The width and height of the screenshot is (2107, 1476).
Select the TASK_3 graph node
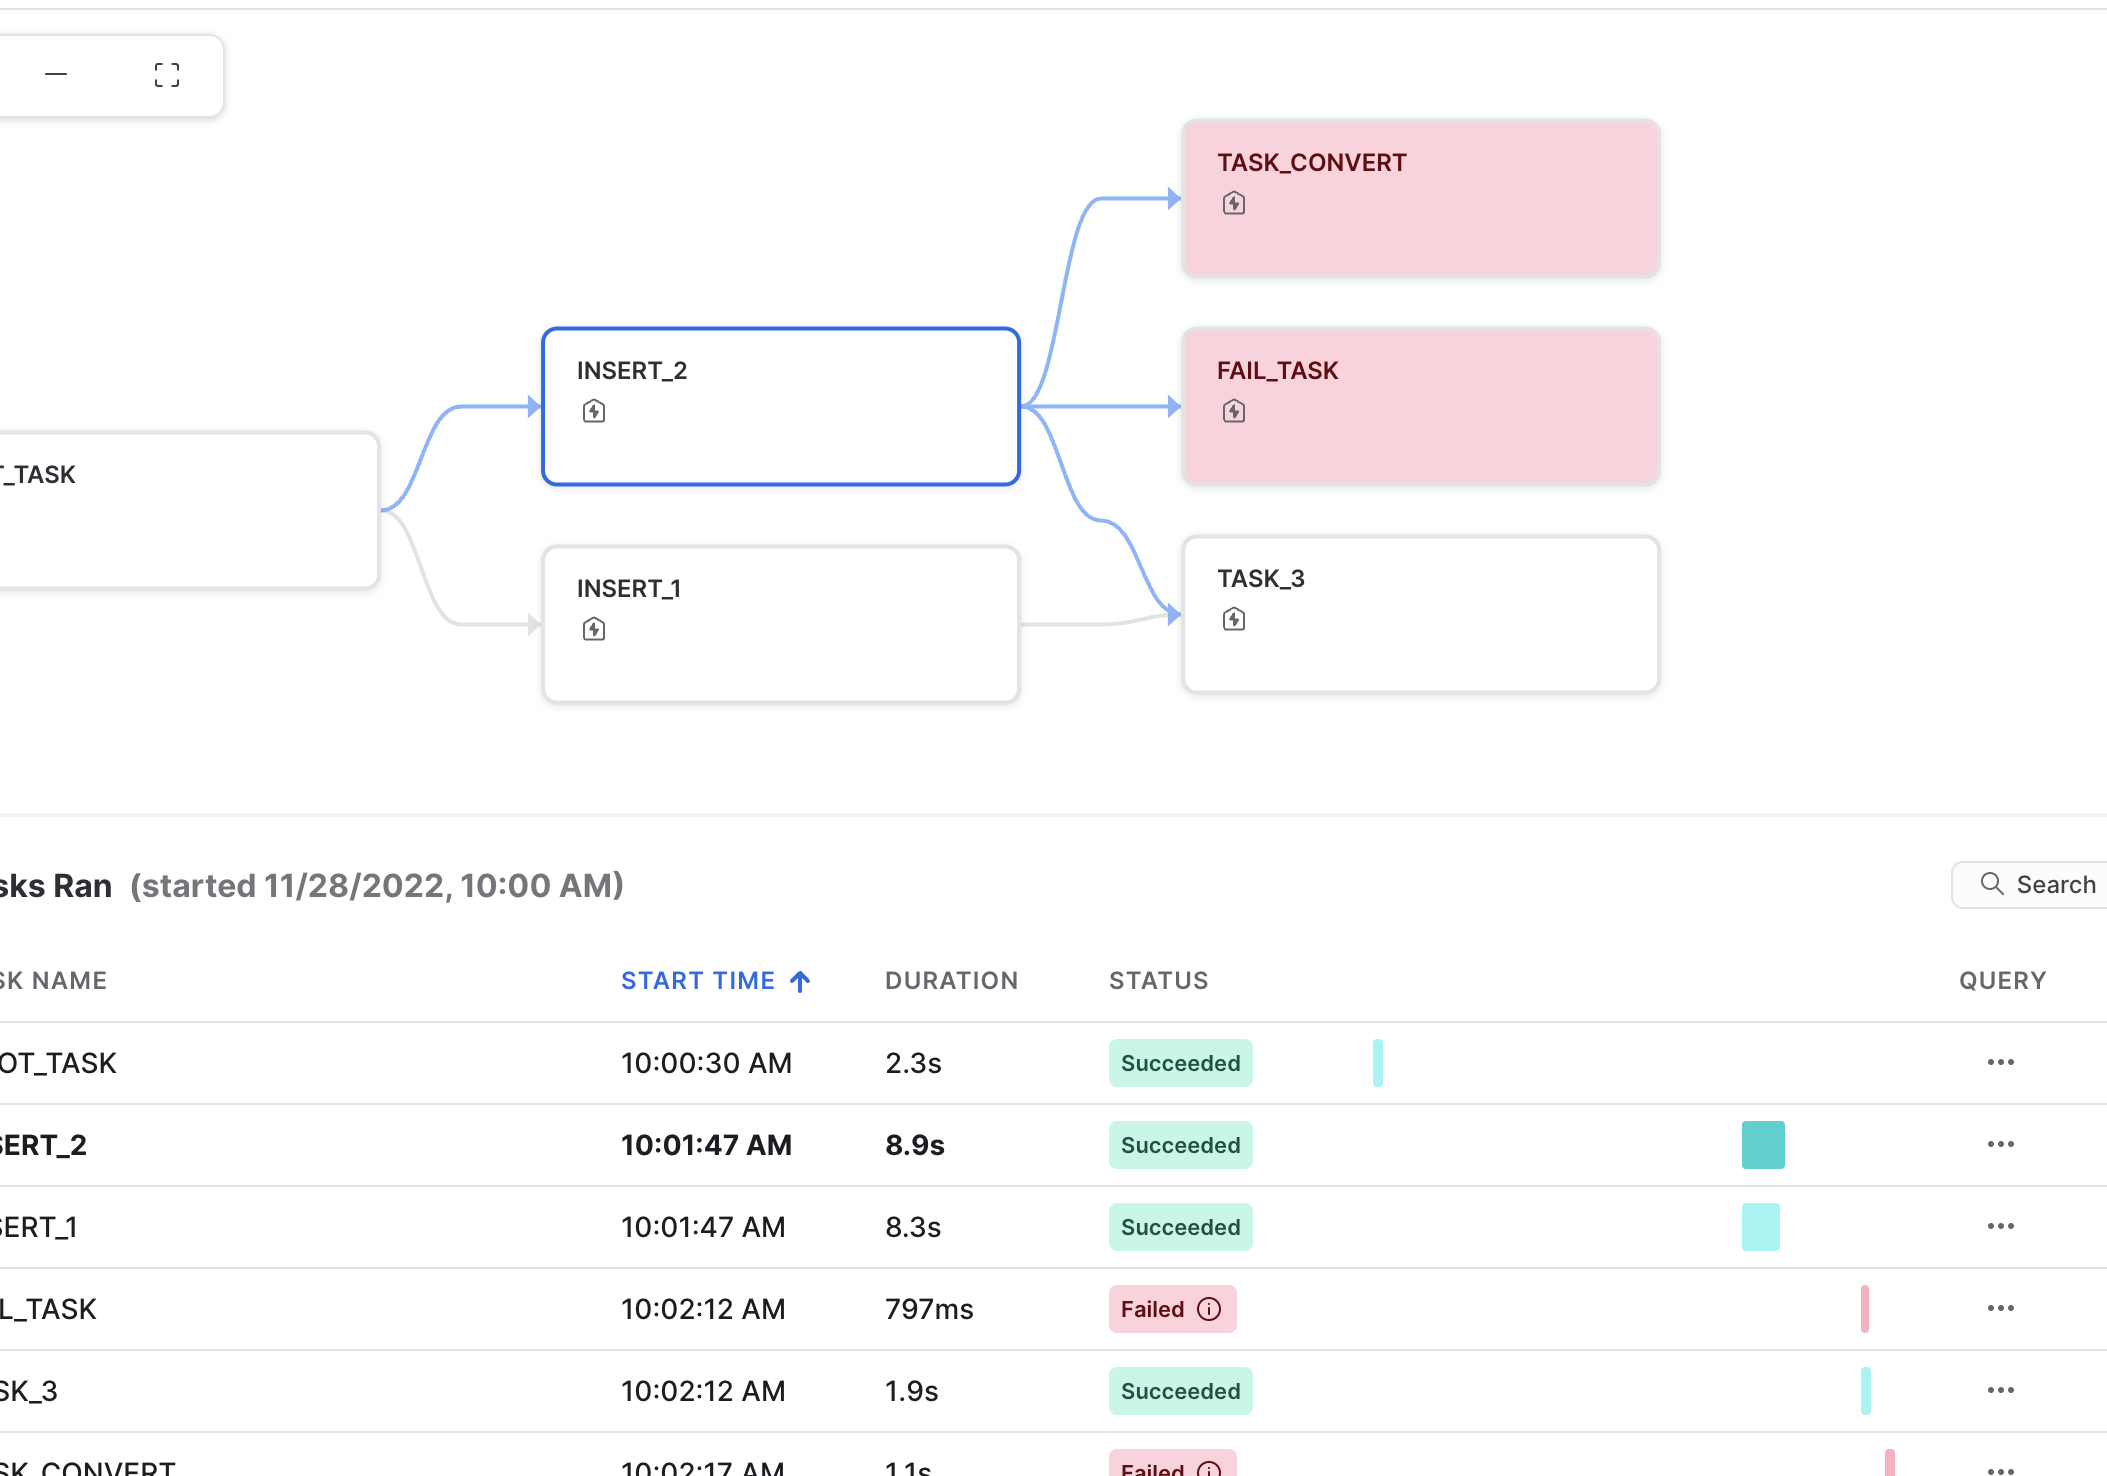(1421, 614)
